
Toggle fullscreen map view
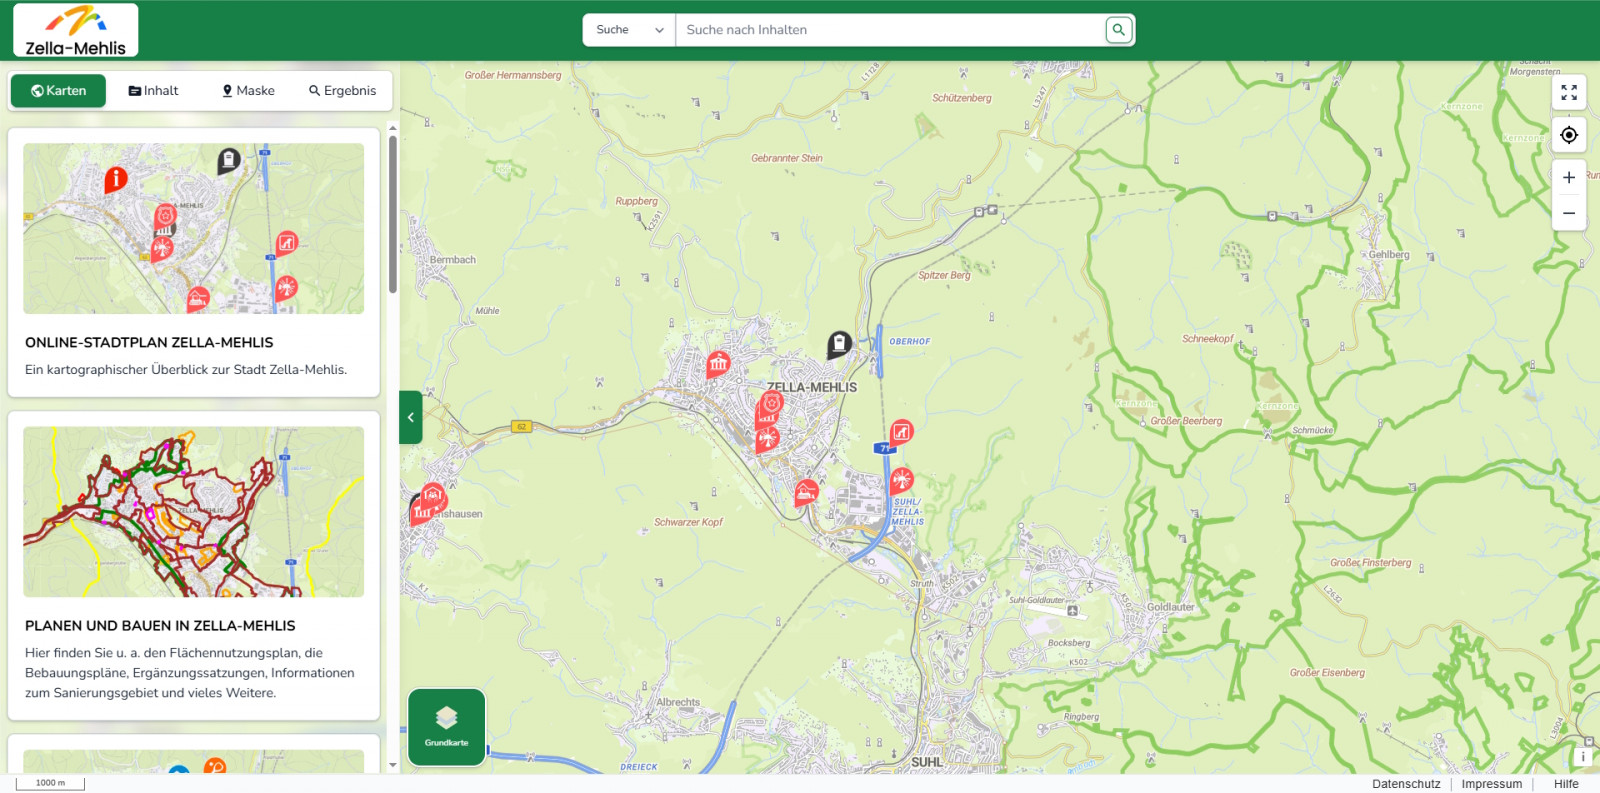pos(1568,93)
